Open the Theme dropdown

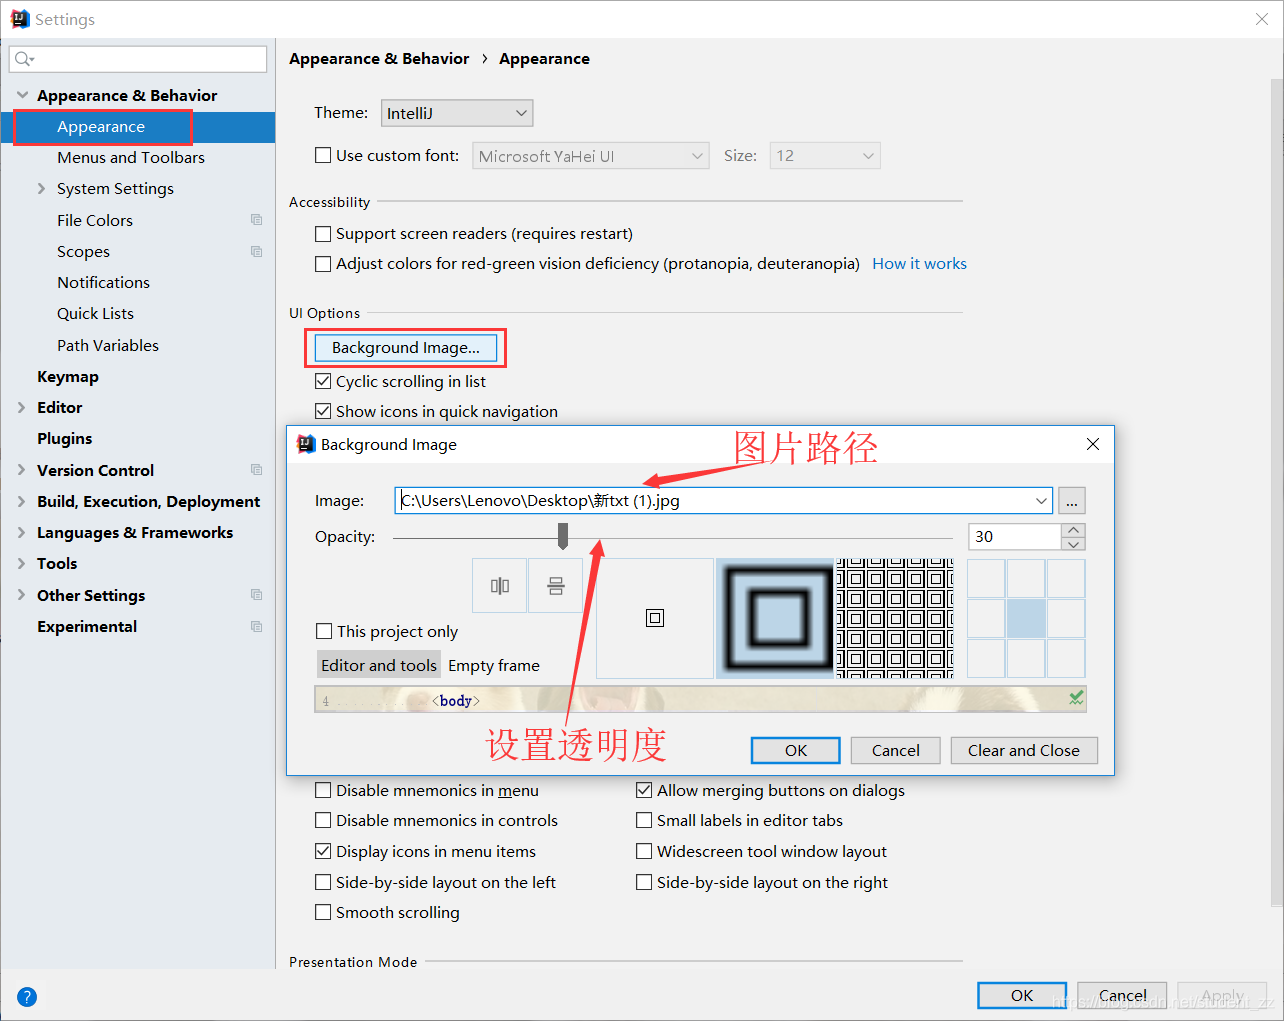coord(457,113)
